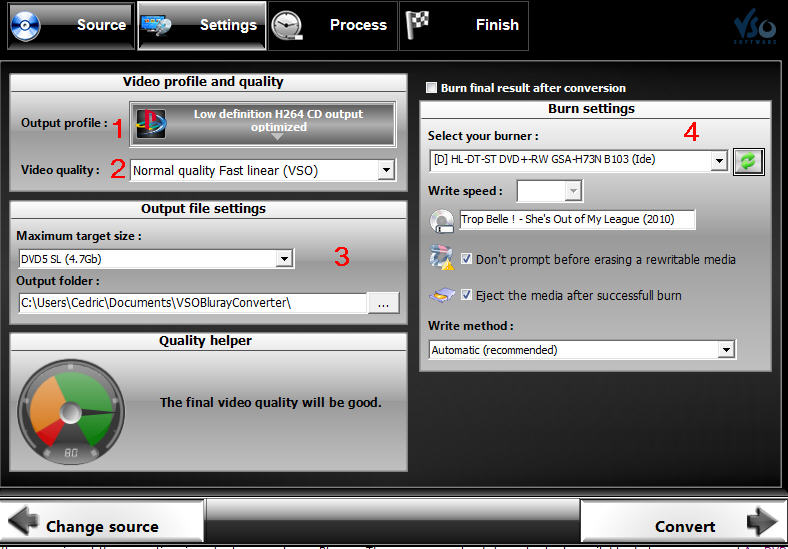
Task: Click the clock icon on Process tab
Action: 287,25
